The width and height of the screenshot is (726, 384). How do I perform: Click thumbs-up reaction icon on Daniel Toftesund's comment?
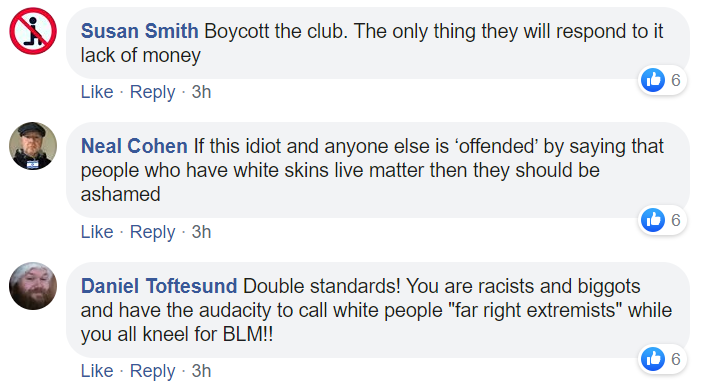pyautogui.click(x=653, y=359)
